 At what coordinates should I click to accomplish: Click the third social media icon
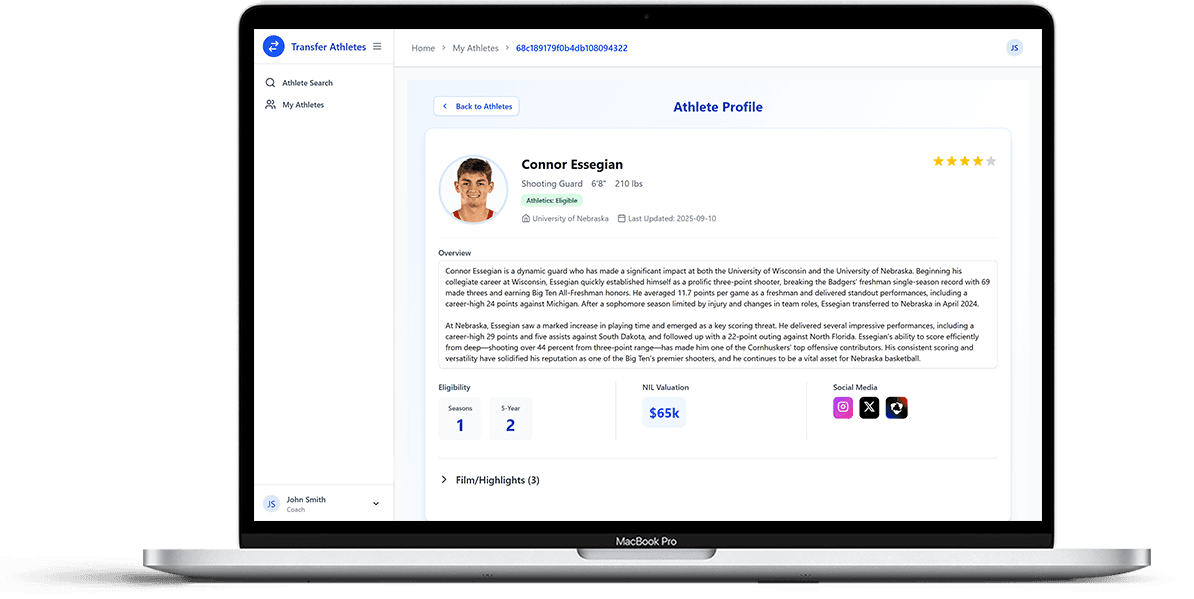(x=895, y=407)
